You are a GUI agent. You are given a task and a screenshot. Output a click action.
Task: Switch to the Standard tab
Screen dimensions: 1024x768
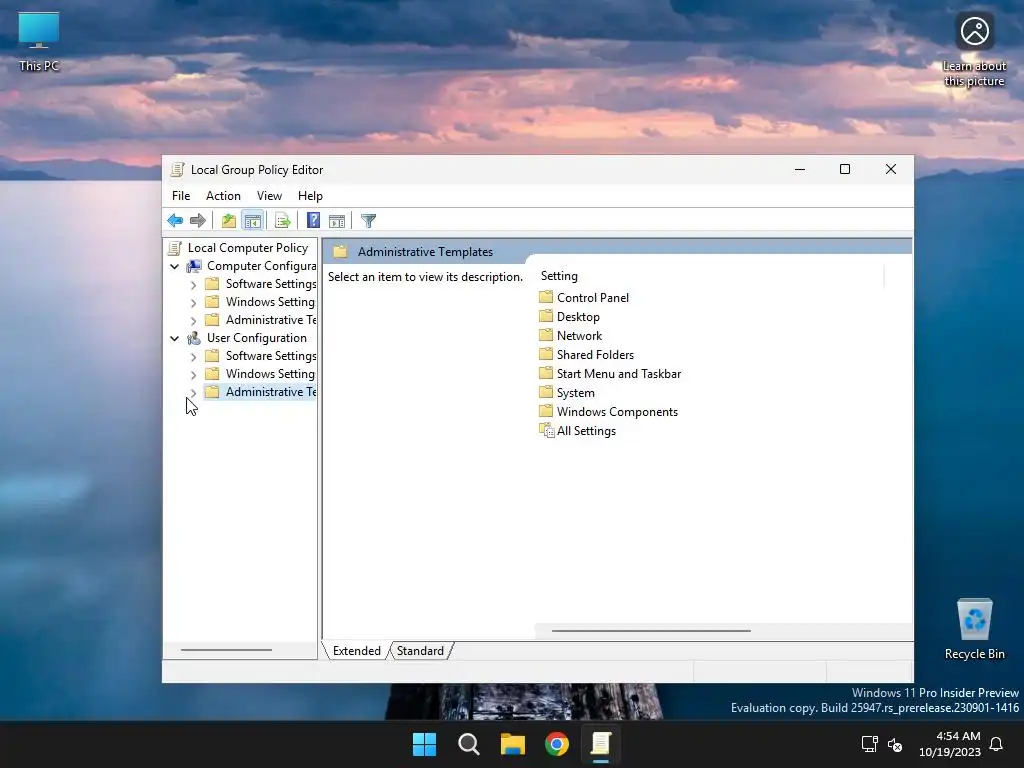pyautogui.click(x=420, y=650)
